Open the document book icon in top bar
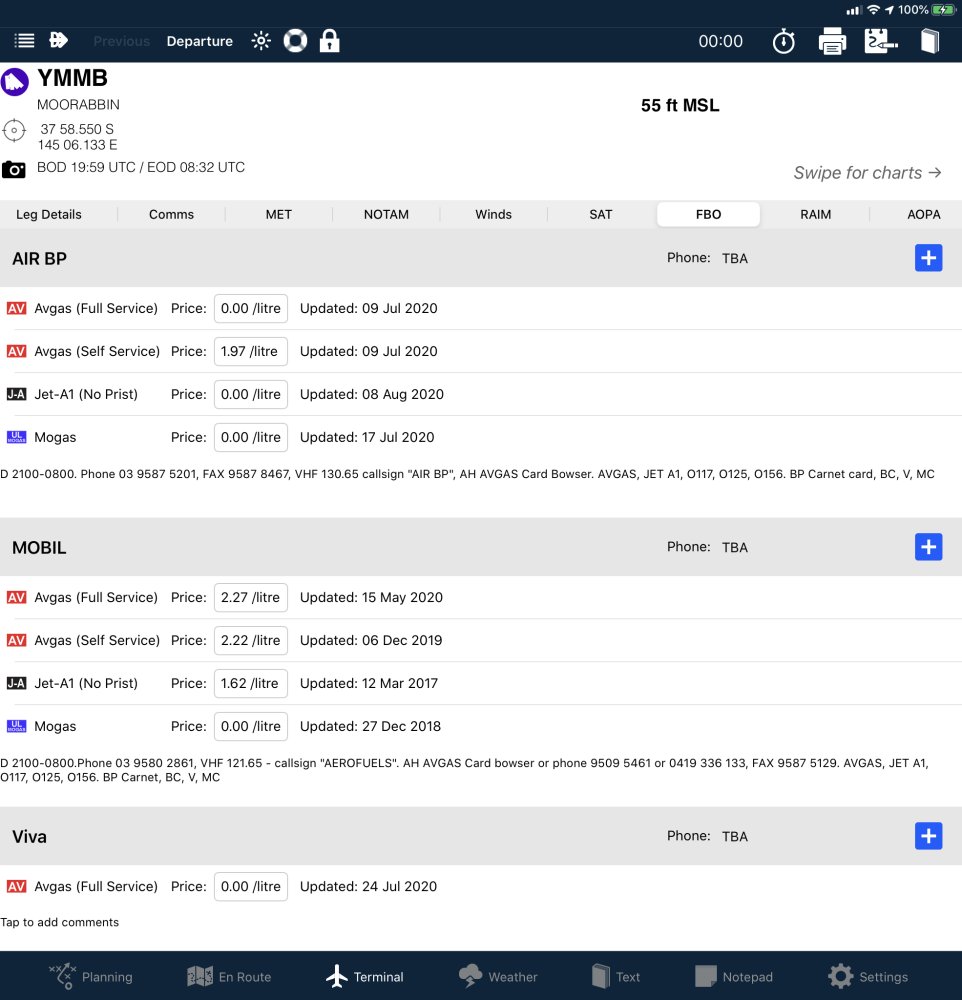Screen dimensions: 962x1000 (x=929, y=41)
